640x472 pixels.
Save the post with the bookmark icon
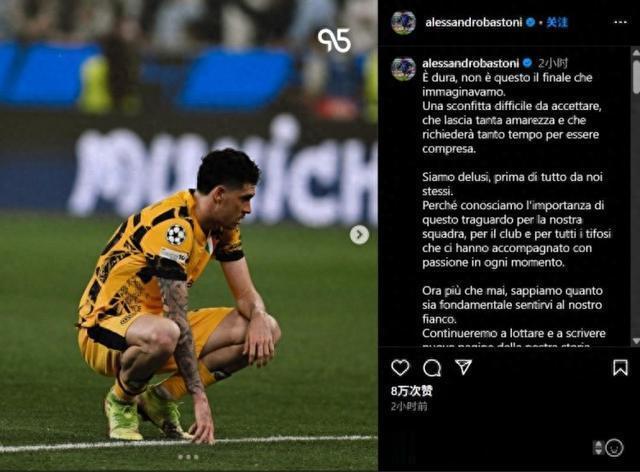(620, 367)
